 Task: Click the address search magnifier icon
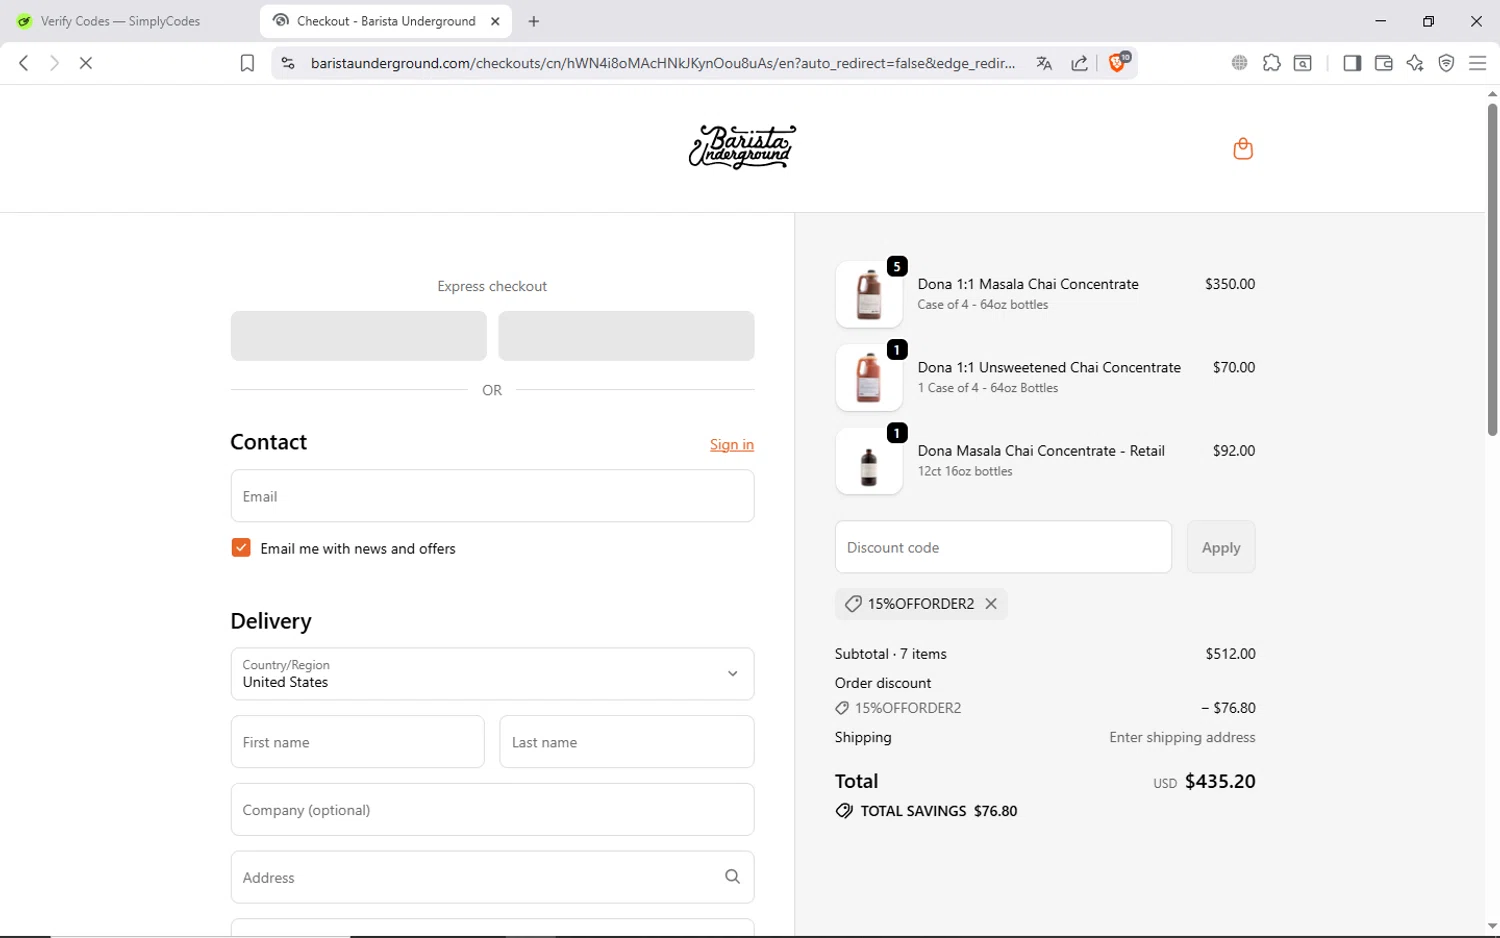[733, 877]
